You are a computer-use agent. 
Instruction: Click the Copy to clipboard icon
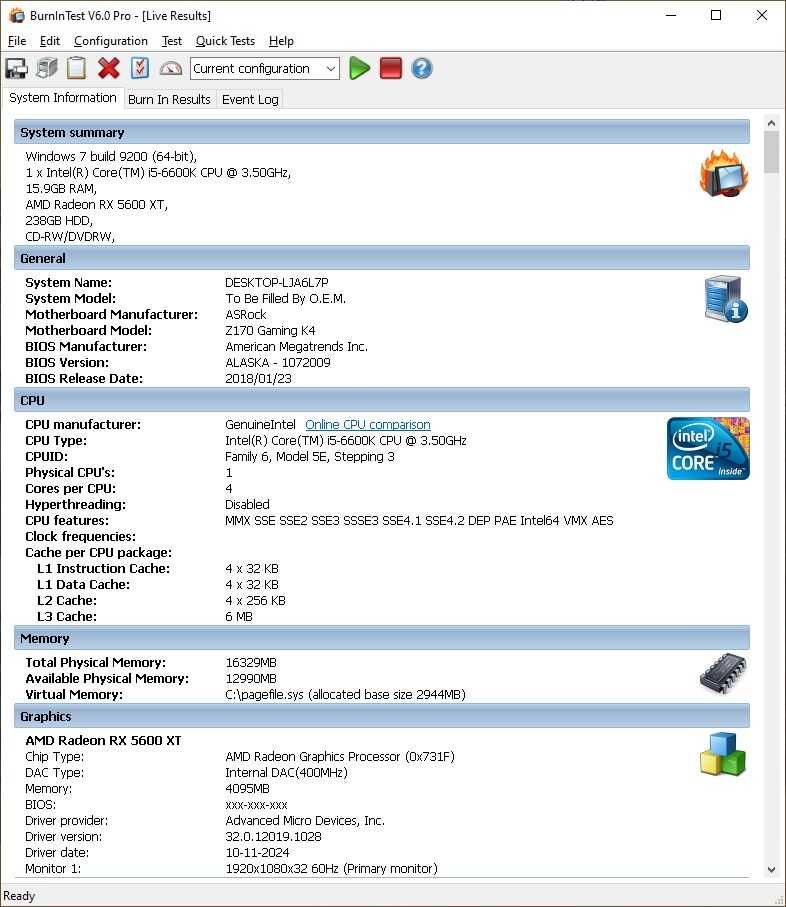pos(77,68)
